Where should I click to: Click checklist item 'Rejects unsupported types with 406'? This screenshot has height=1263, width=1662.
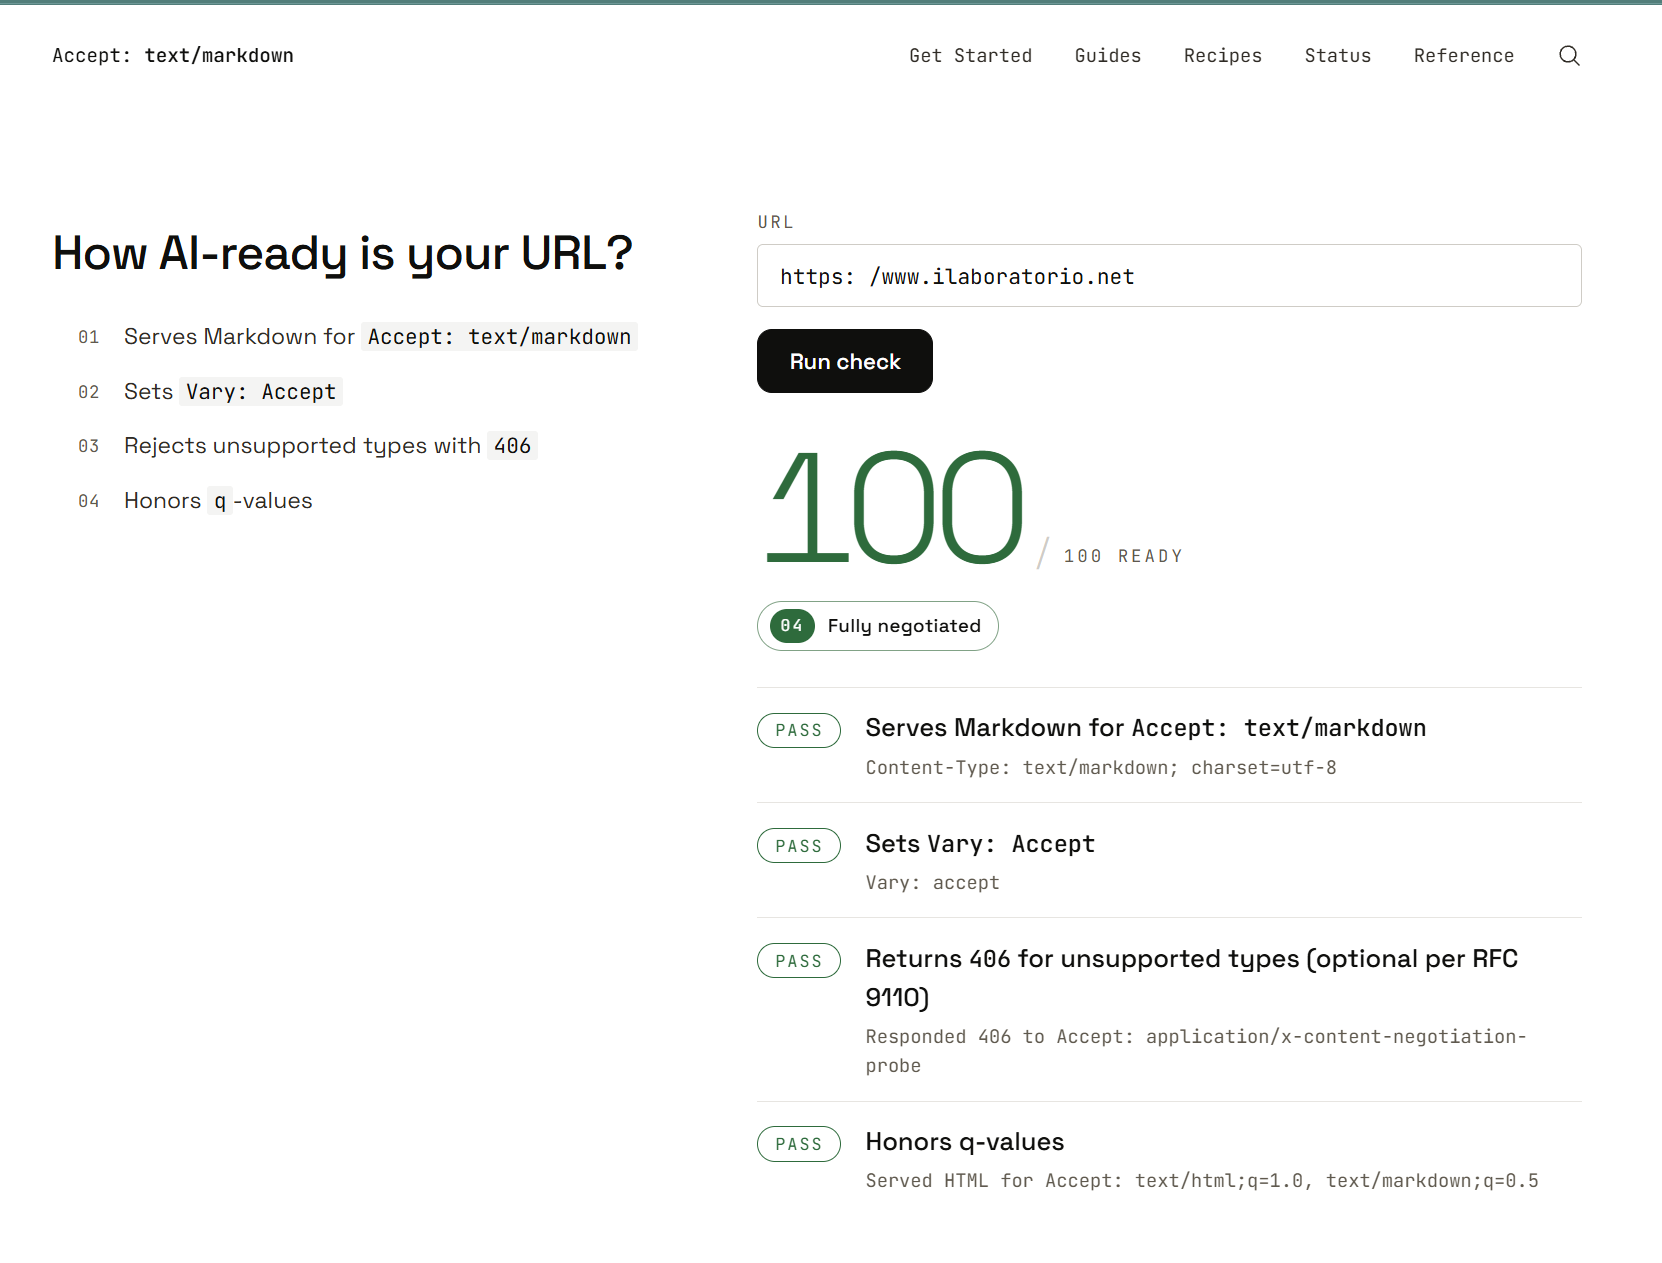(x=307, y=446)
